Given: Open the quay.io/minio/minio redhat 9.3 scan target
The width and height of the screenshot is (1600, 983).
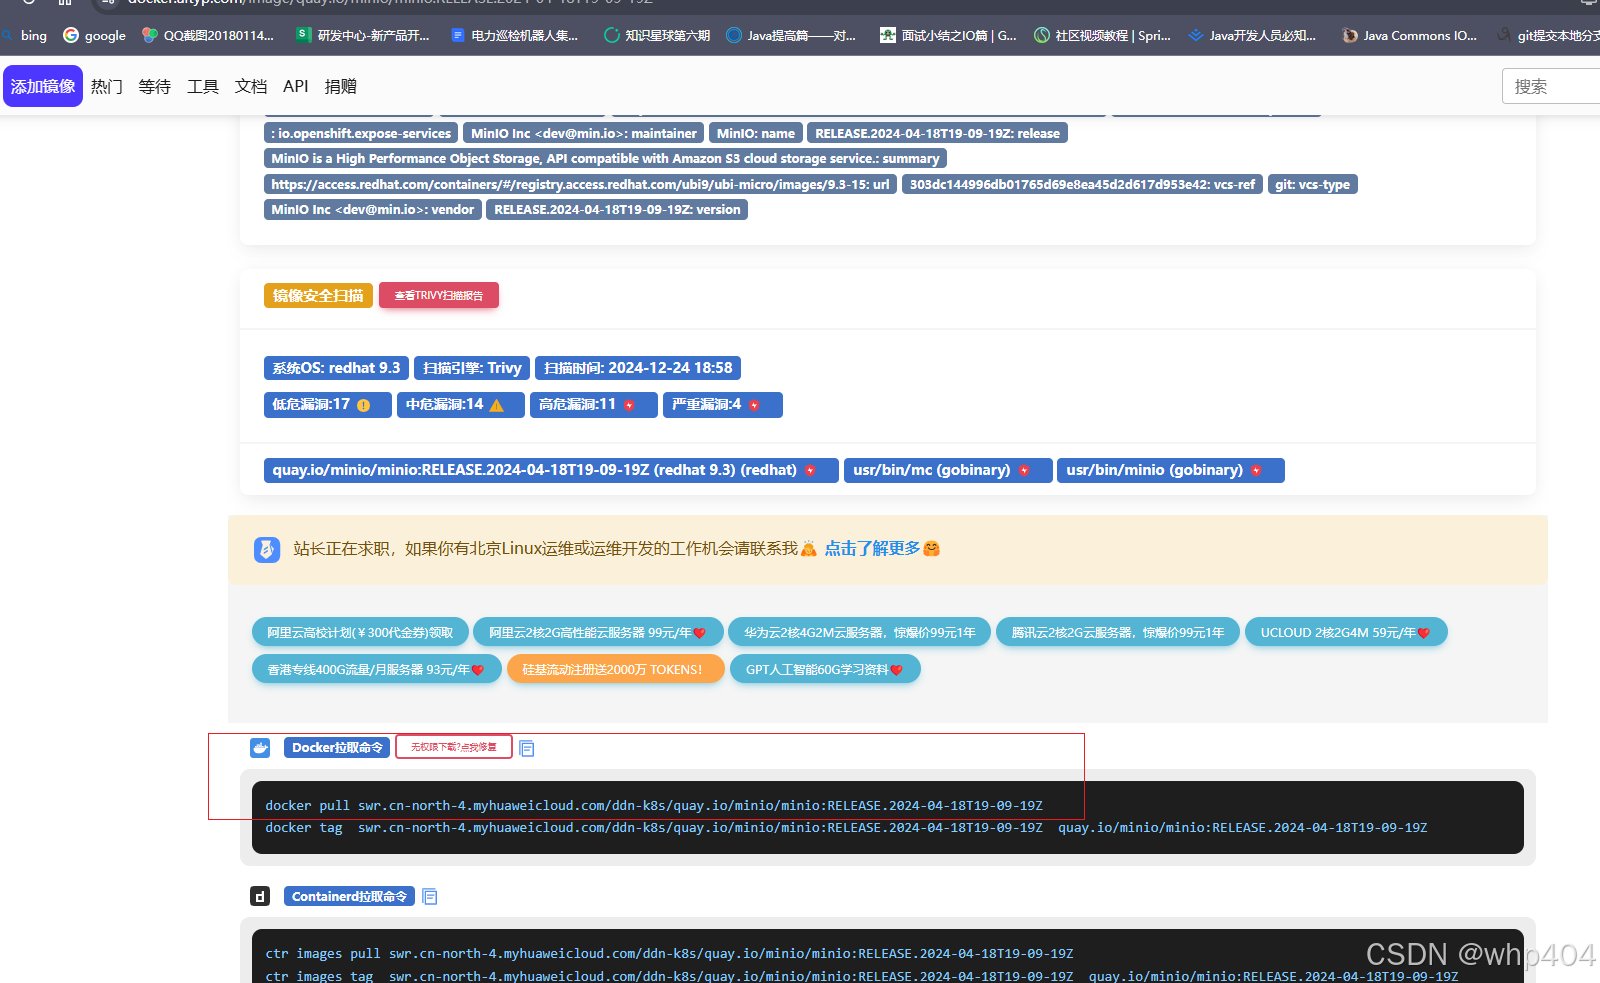Looking at the screenshot, I should (x=551, y=470).
